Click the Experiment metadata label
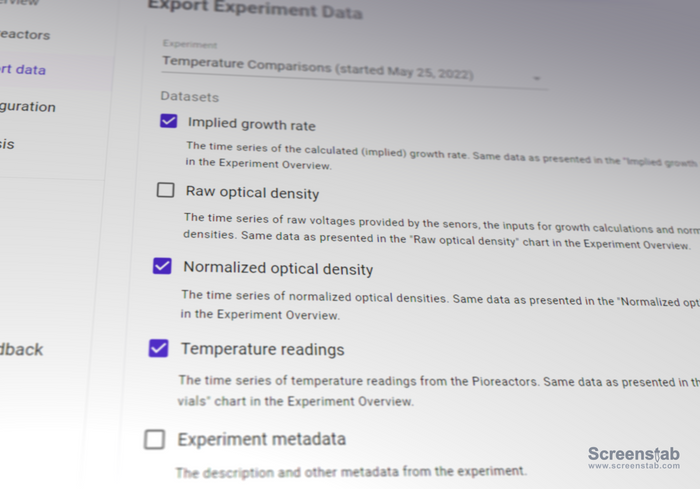The width and height of the screenshot is (700, 489). point(261,439)
